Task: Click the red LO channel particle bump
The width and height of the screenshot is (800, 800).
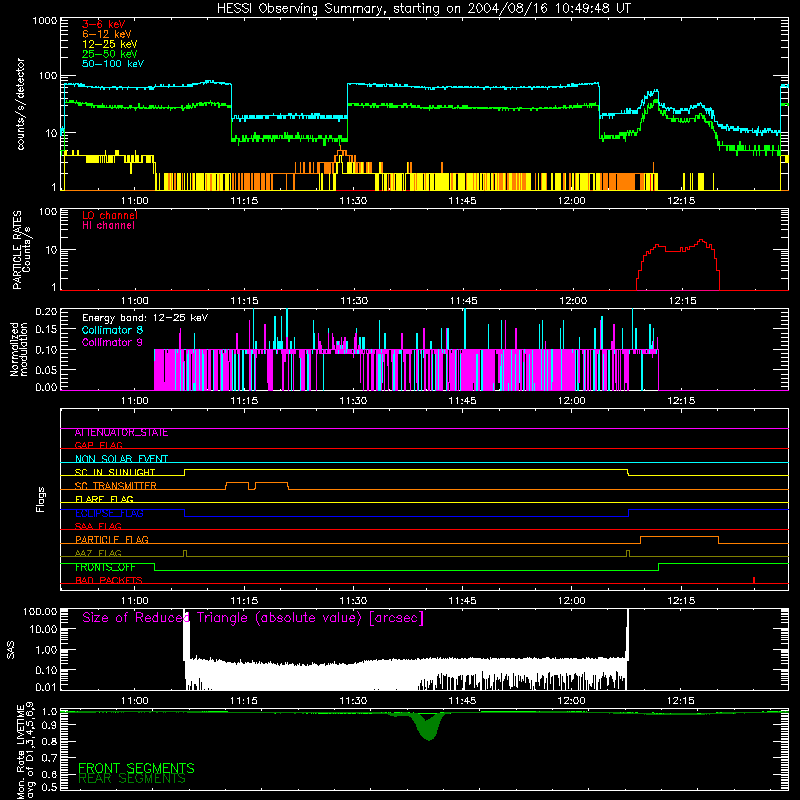Action: click(678, 264)
